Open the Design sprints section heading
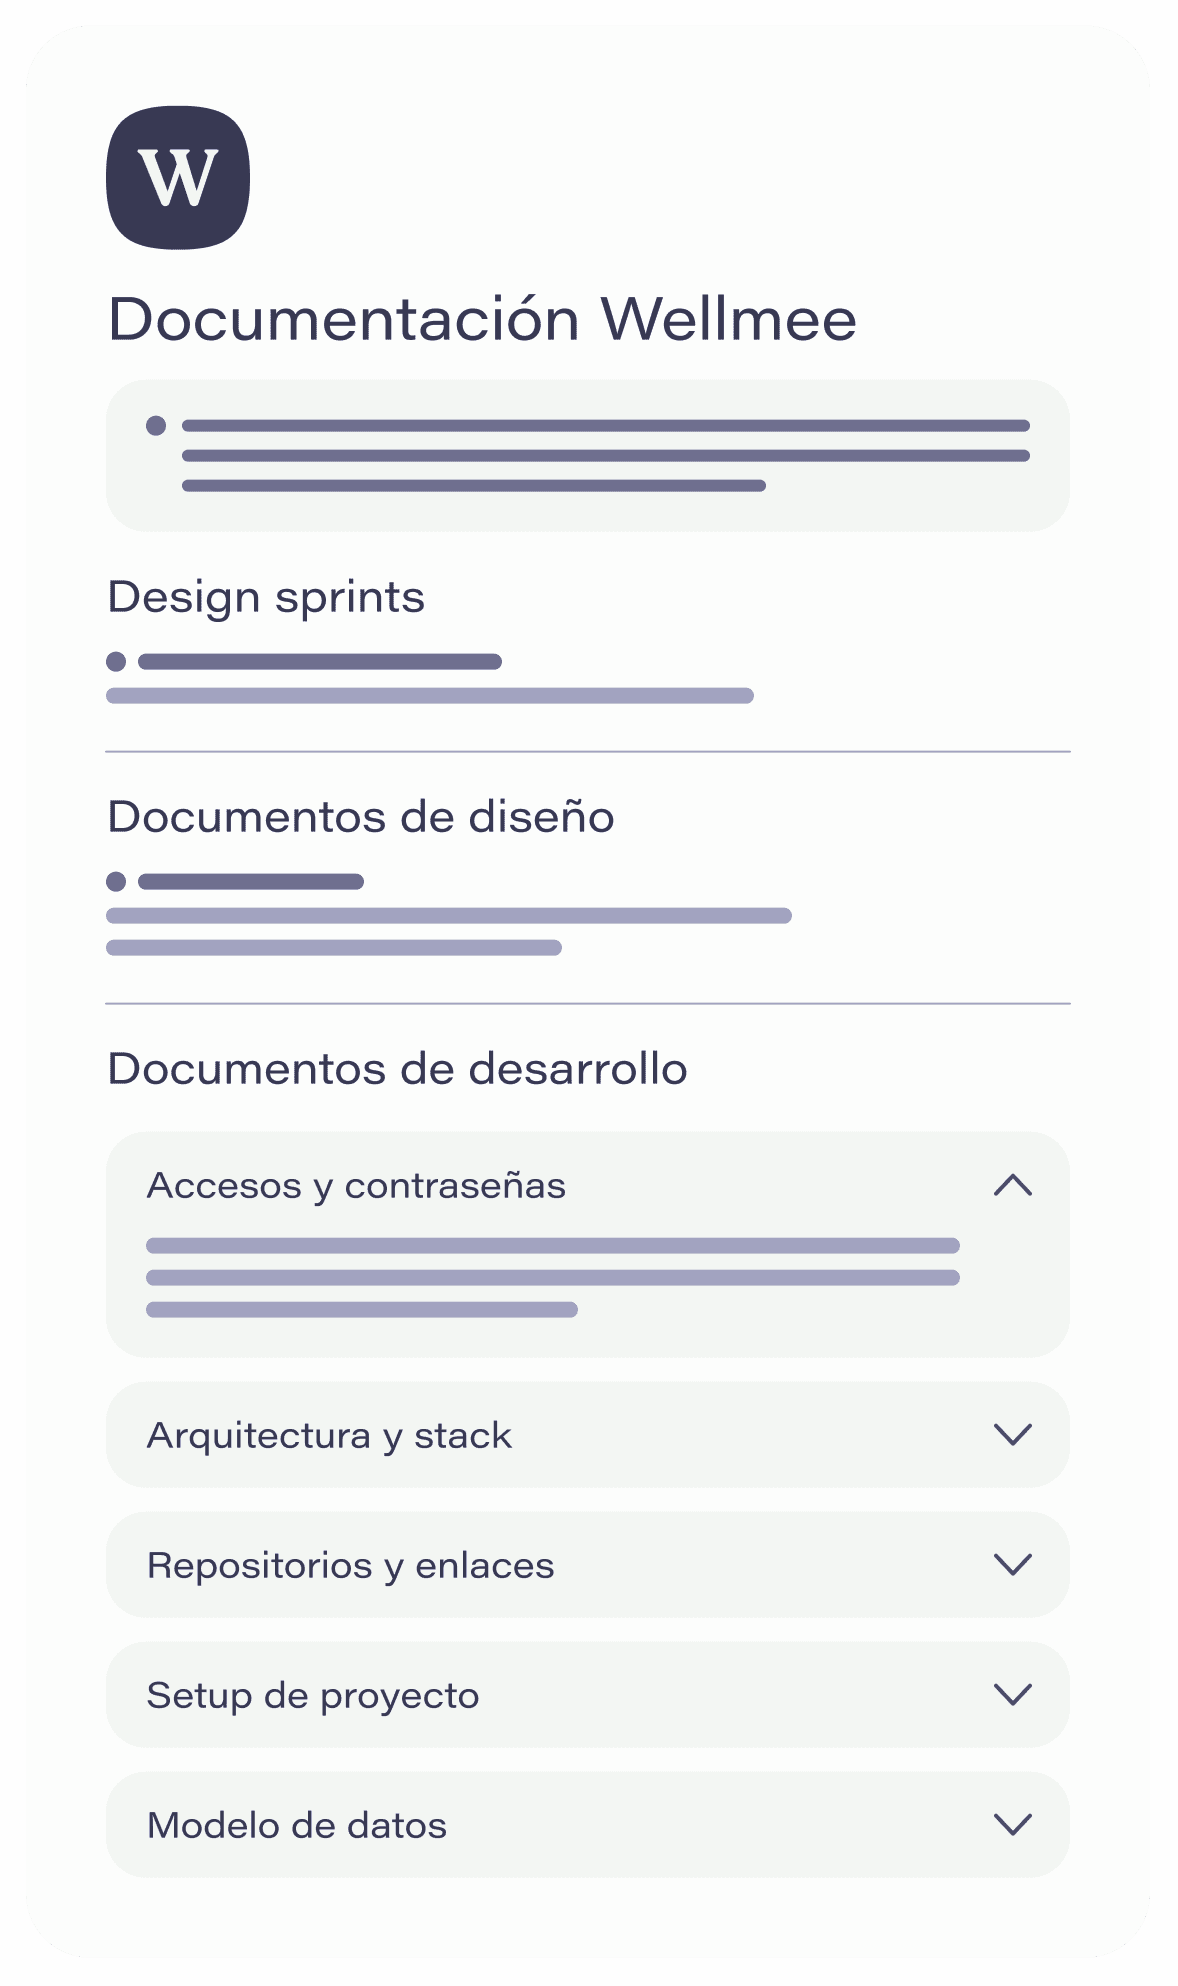This screenshot has height=1986, width=1178. (266, 598)
